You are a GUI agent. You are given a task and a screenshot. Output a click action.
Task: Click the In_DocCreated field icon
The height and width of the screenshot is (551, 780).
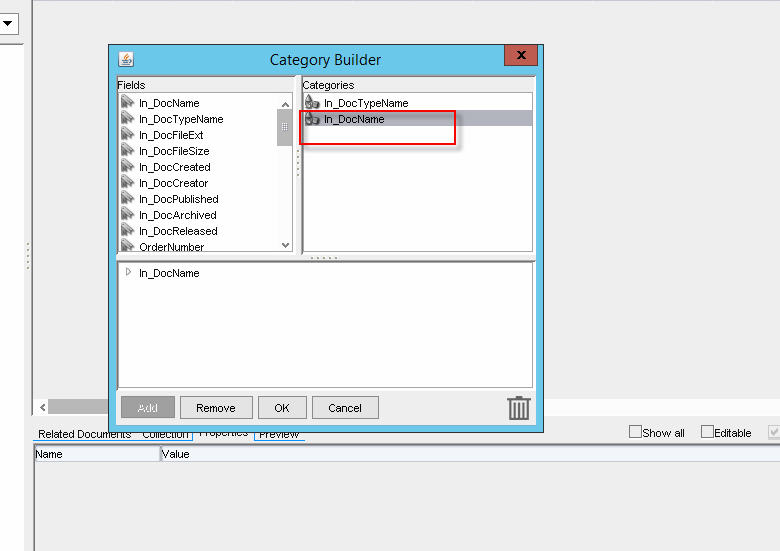point(127,167)
